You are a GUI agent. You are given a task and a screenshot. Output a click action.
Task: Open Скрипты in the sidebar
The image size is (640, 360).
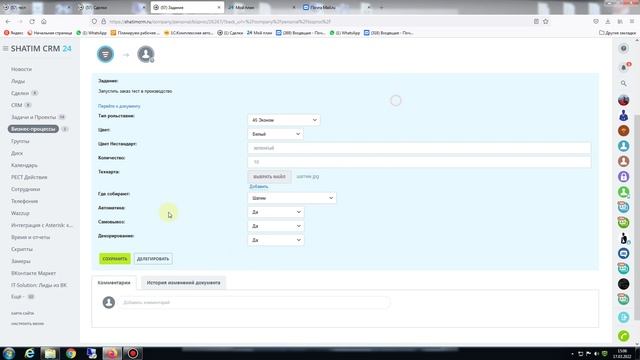(22, 249)
